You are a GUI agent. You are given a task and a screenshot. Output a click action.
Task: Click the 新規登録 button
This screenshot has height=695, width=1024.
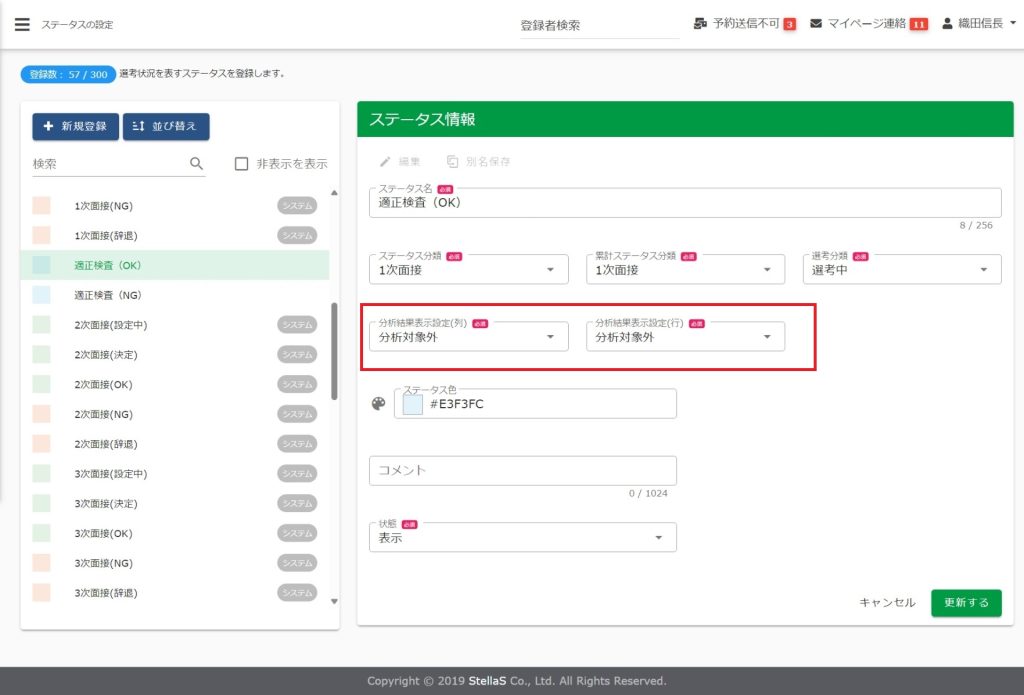74,127
